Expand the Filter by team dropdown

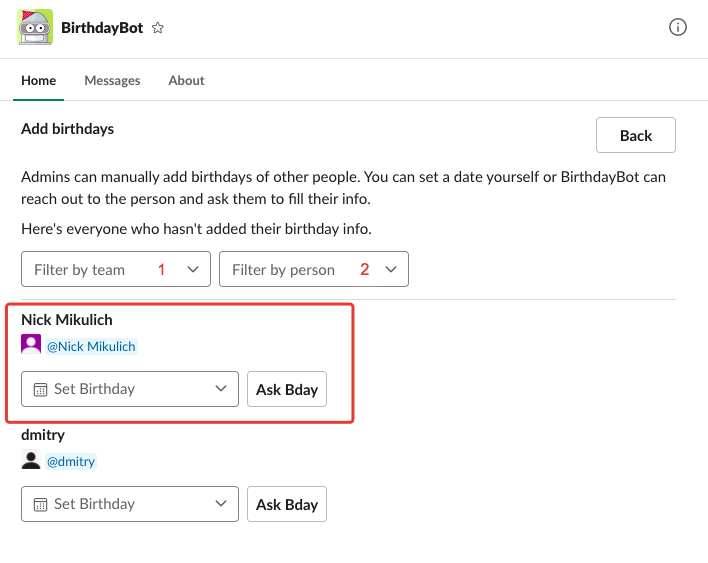(x=116, y=269)
